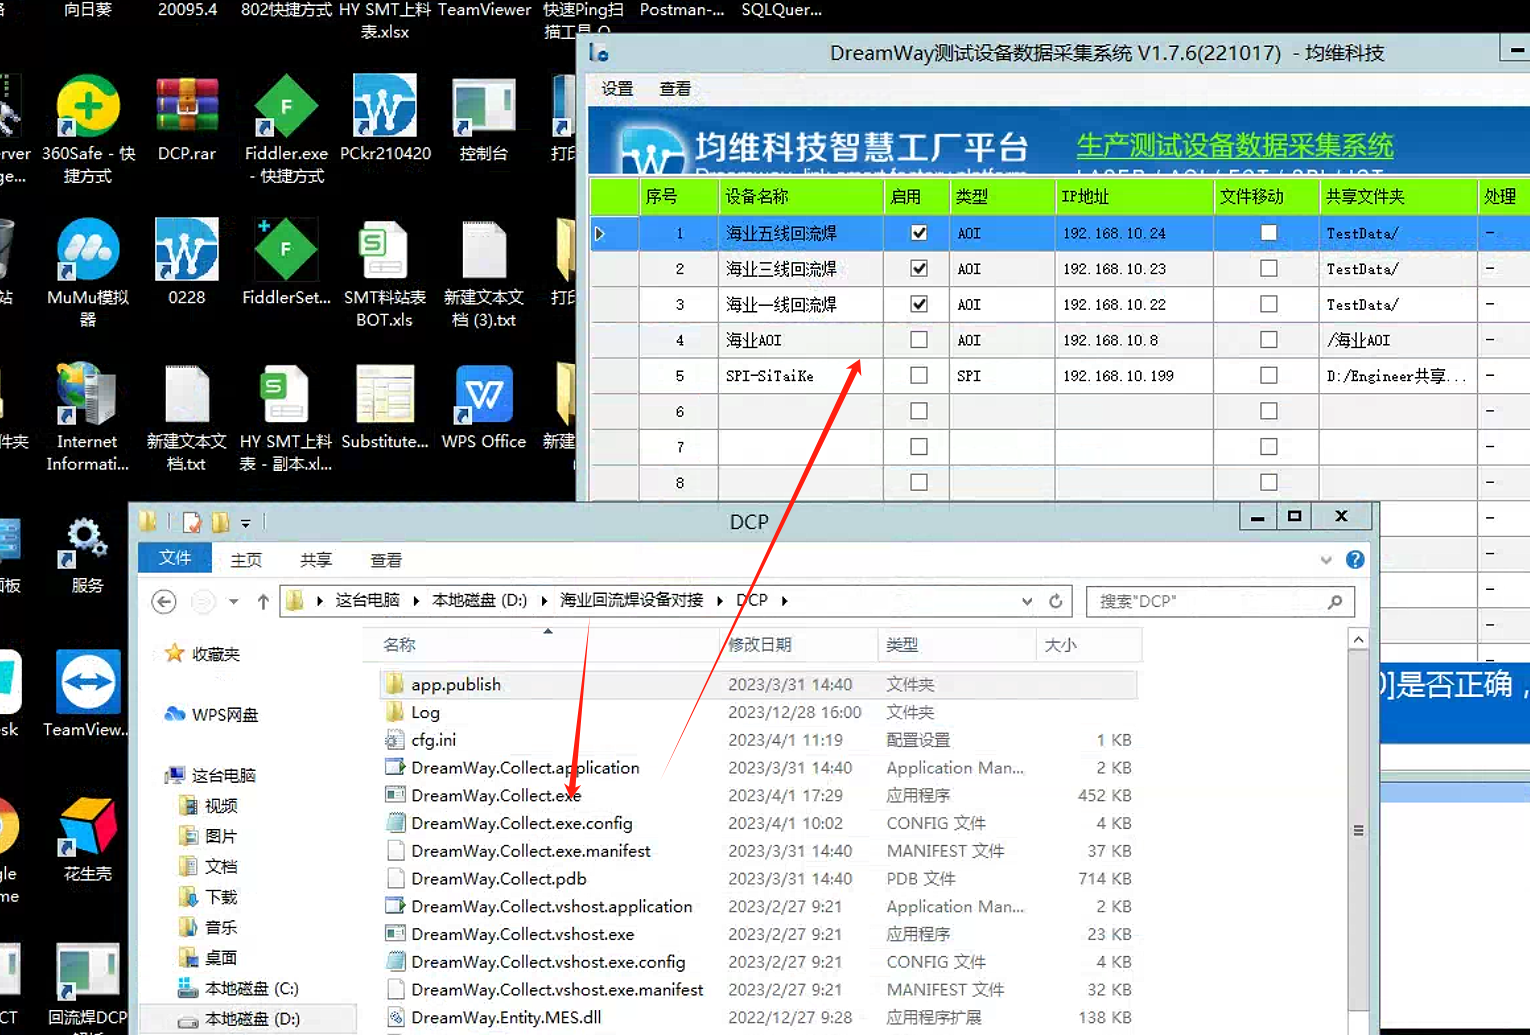Open the MuMu emulator desktop icon
This screenshot has height=1035, width=1530.
click(88, 251)
